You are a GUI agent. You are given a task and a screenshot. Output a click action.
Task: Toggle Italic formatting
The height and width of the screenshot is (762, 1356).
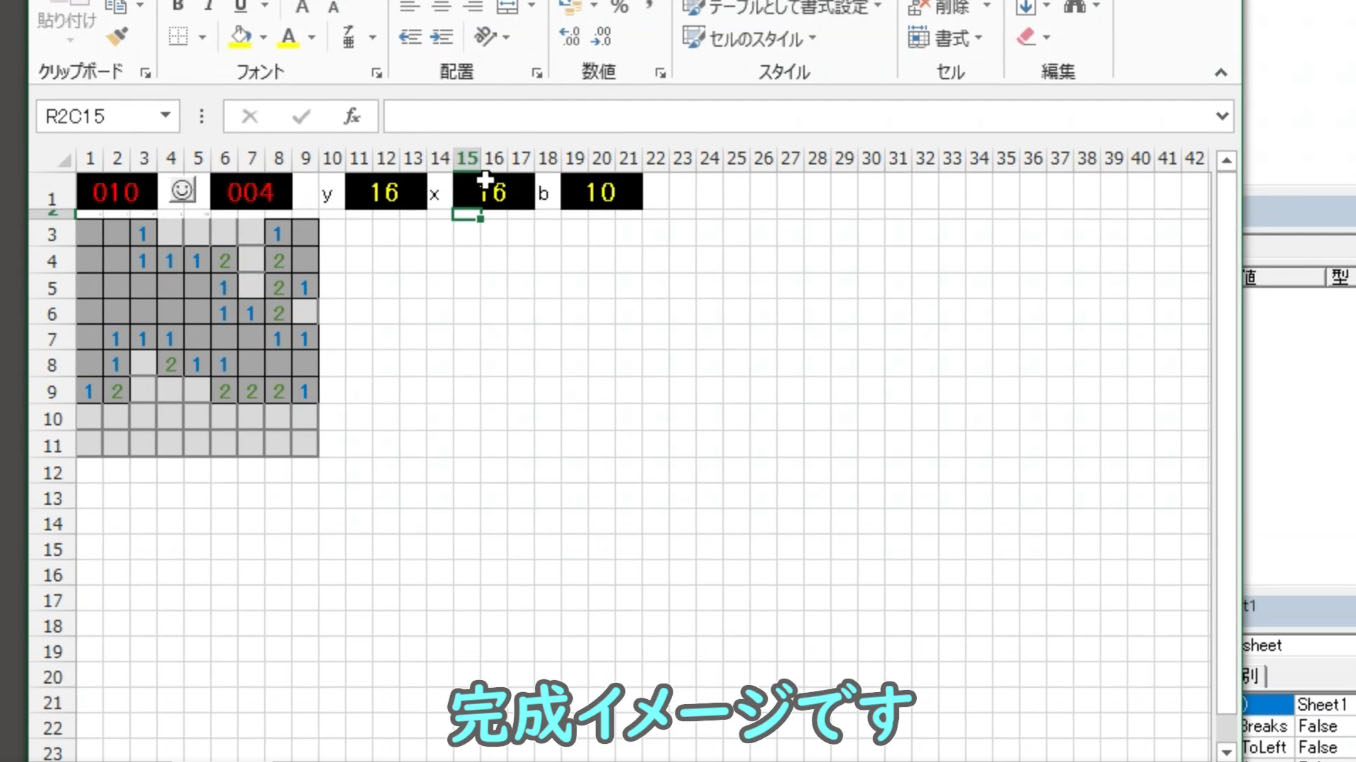click(208, 6)
